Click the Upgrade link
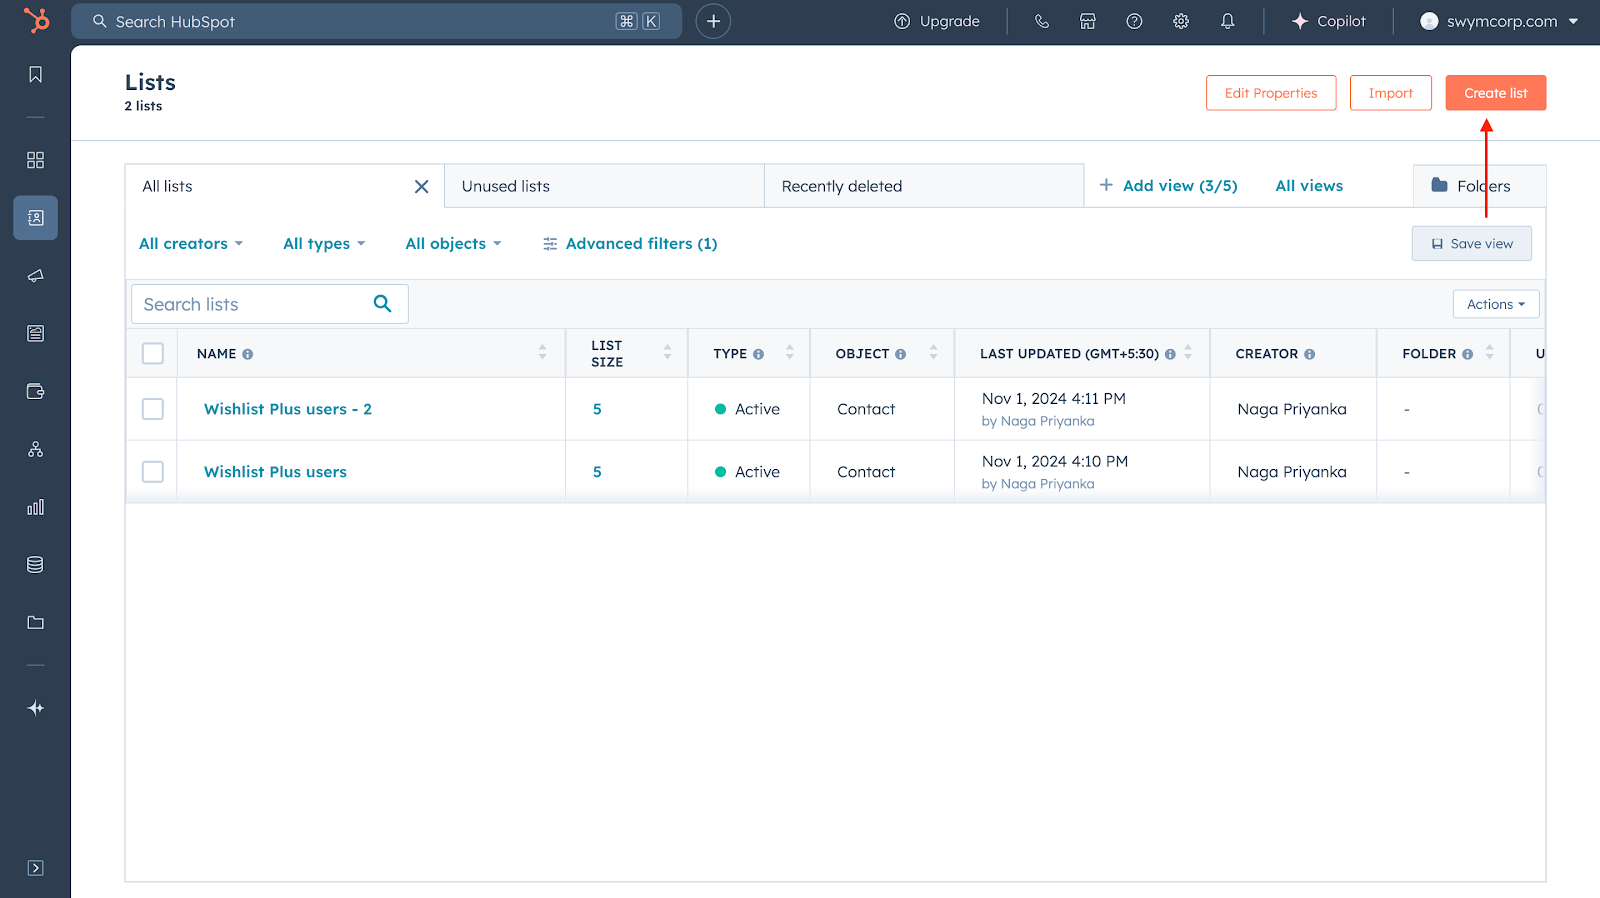This screenshot has height=898, width=1600. point(937,21)
